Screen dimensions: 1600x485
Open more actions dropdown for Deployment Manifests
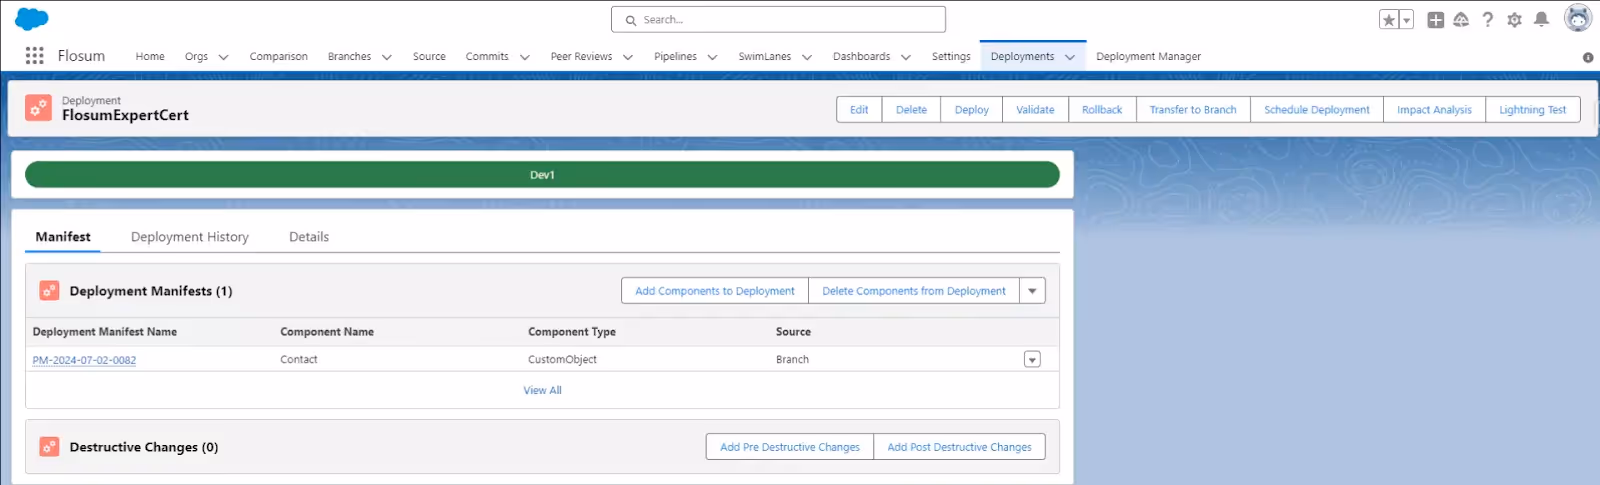pyautogui.click(x=1032, y=291)
